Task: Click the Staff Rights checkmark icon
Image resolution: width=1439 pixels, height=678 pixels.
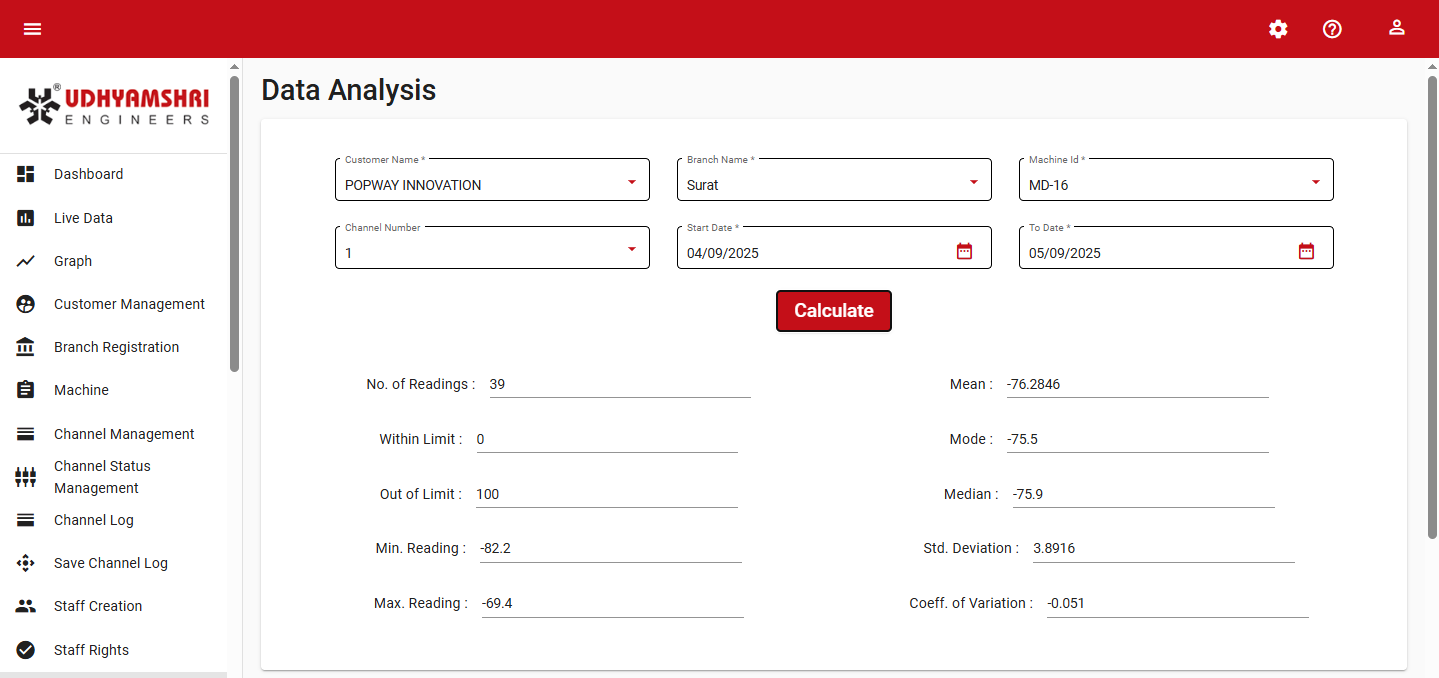Action: (x=26, y=650)
